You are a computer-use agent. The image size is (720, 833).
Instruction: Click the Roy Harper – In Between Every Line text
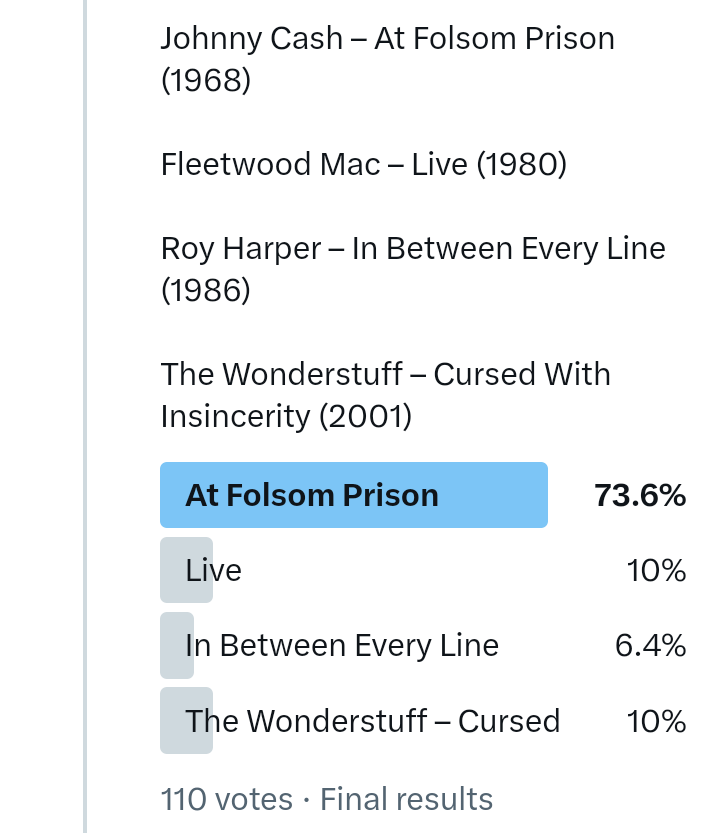pos(412,249)
